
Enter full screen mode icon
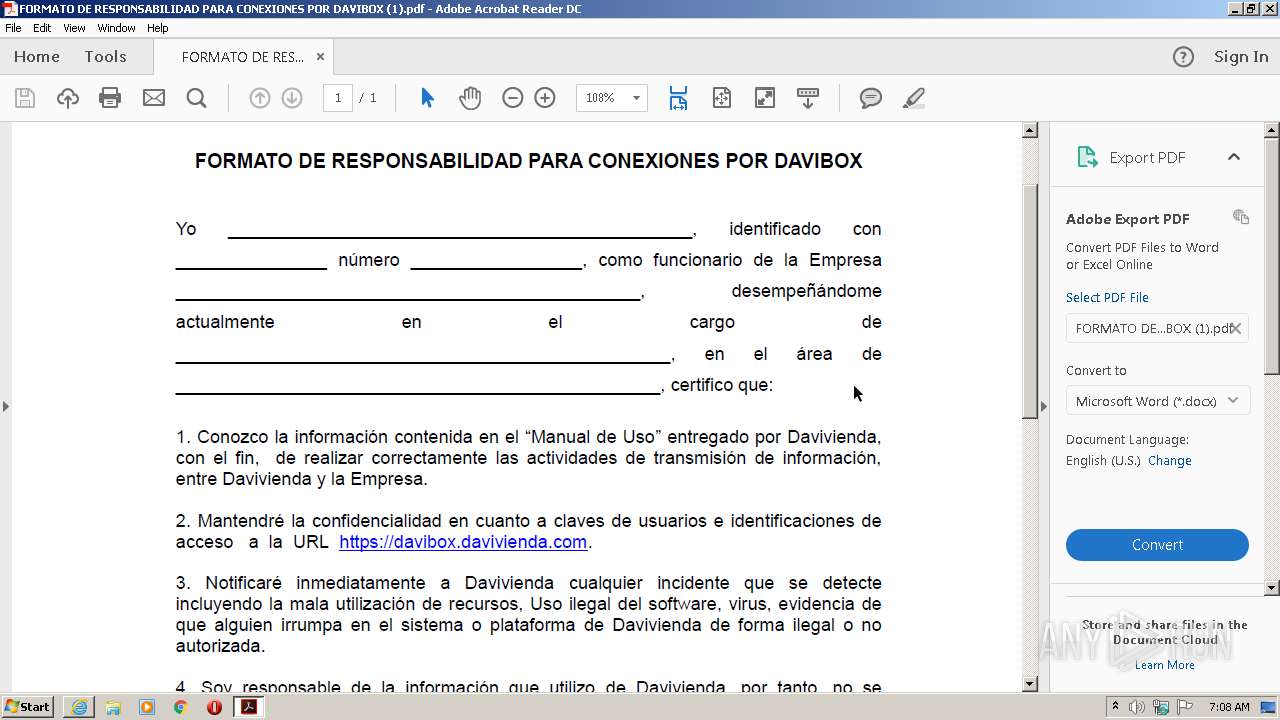765,98
